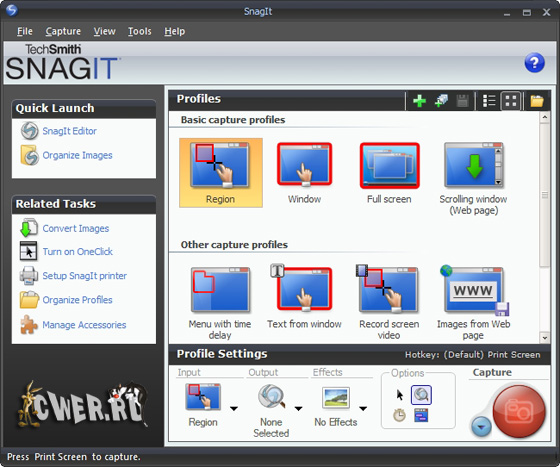Image resolution: width=560 pixels, height=467 pixels.
Task: Toggle preview in editor option
Action: pyautogui.click(x=421, y=395)
